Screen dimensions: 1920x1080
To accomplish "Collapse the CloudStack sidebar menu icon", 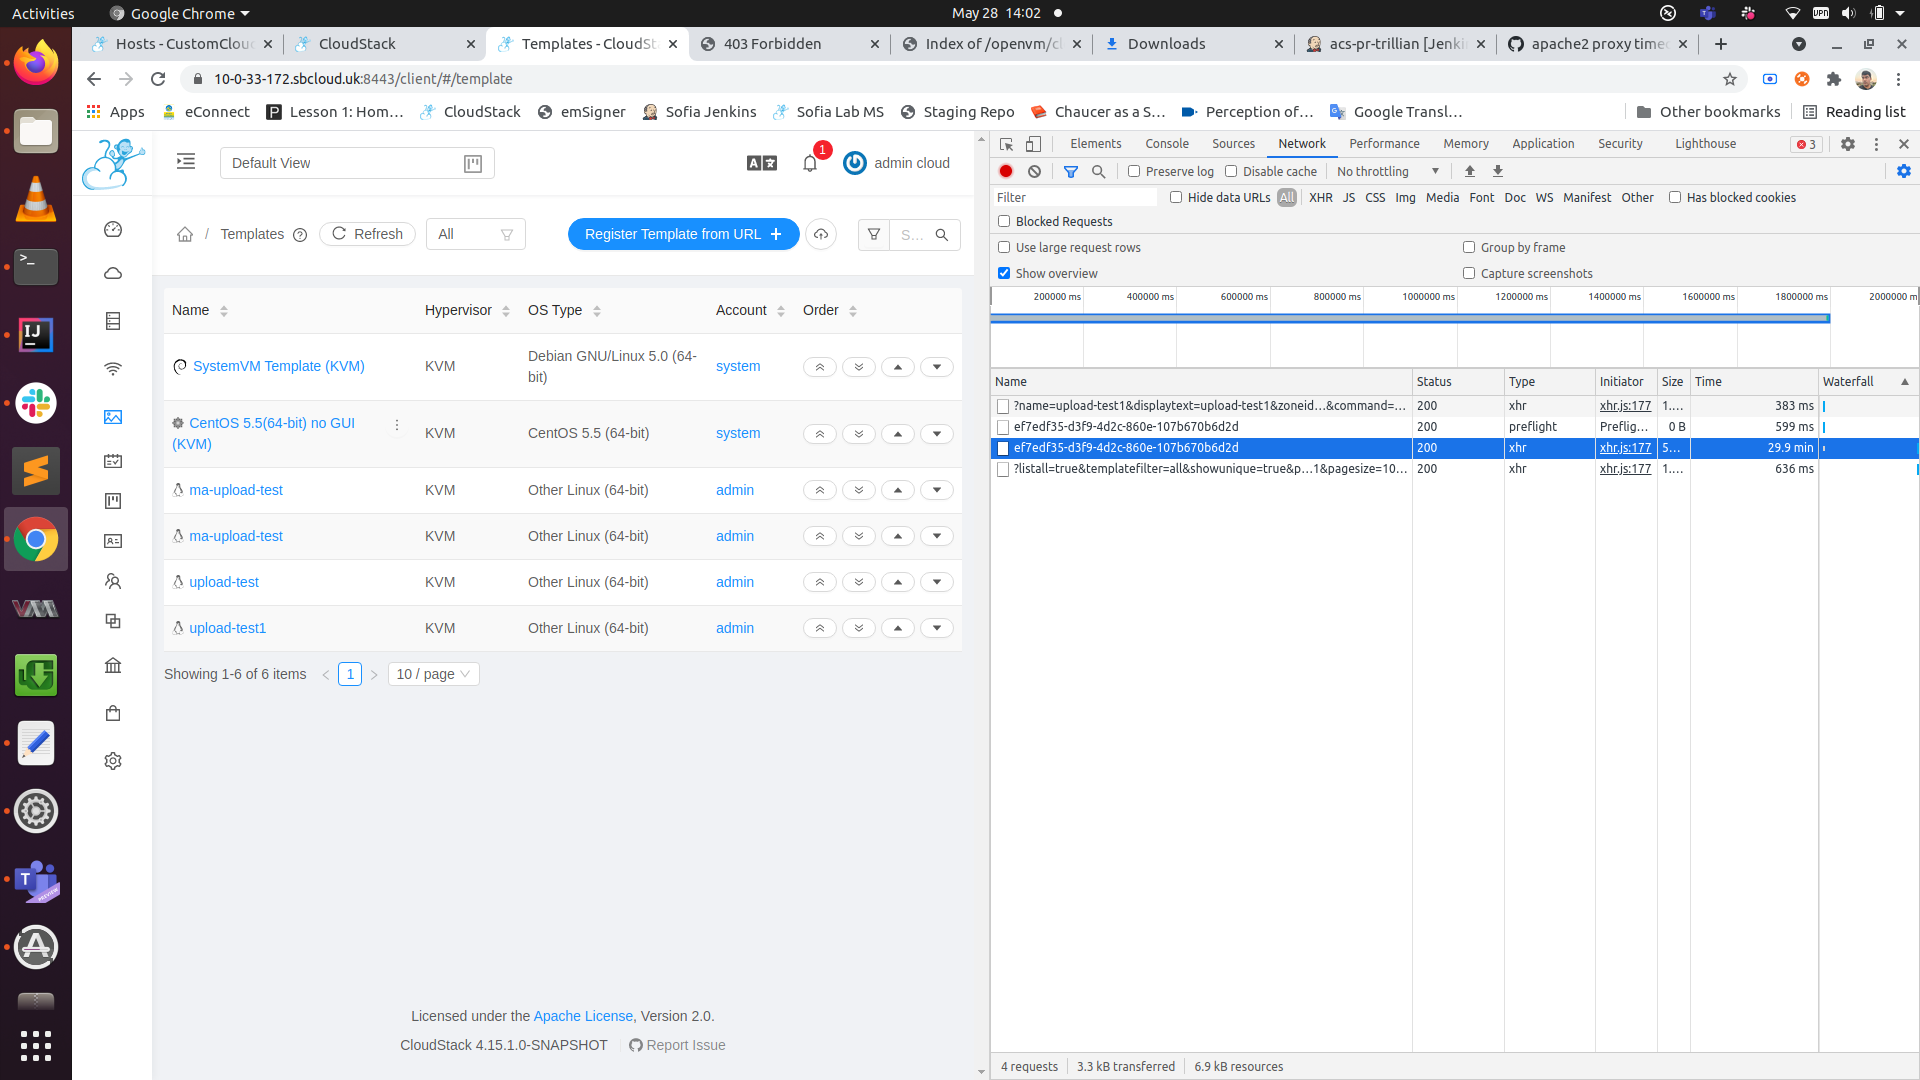I will [x=186, y=162].
